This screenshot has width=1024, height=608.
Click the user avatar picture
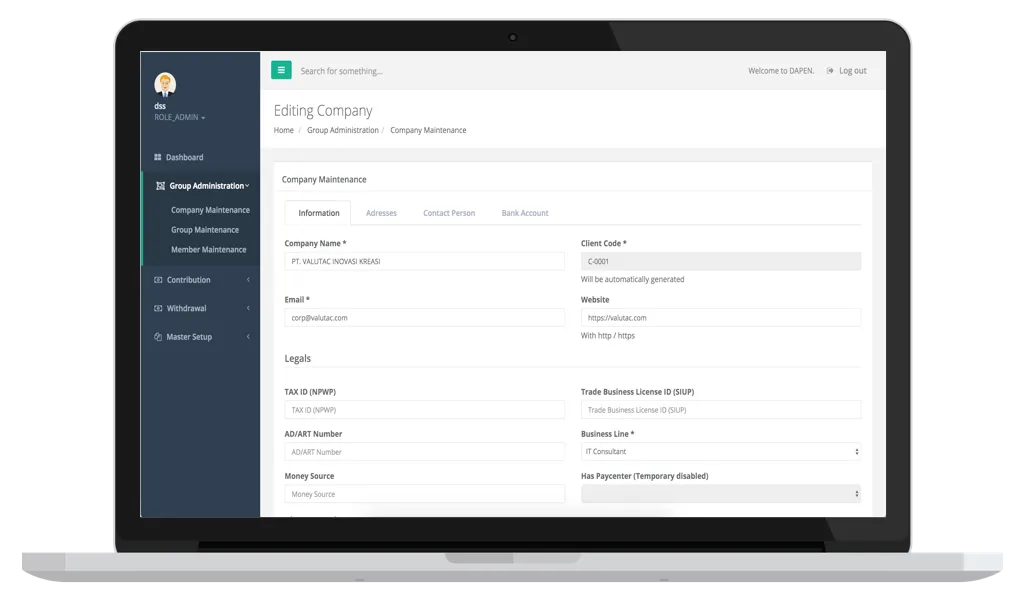coord(165,84)
